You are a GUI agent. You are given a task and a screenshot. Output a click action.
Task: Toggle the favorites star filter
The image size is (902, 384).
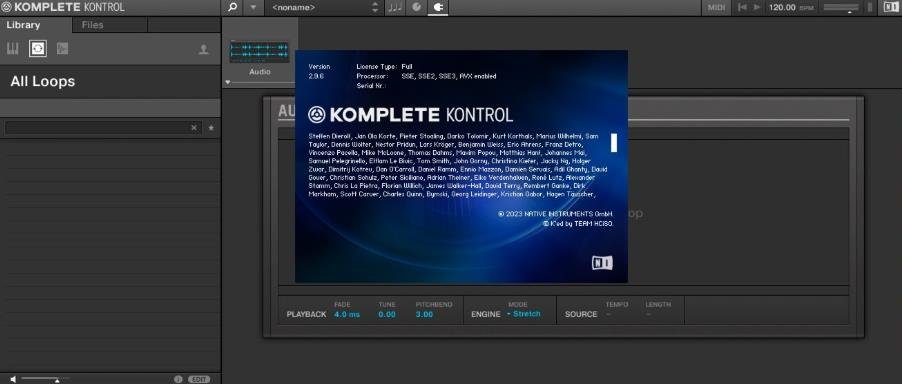tap(211, 128)
